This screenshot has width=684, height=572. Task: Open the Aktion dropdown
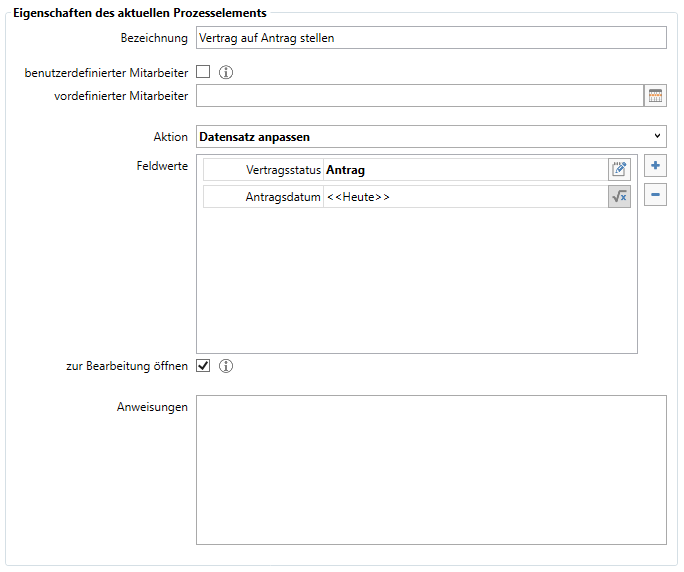coord(431,137)
